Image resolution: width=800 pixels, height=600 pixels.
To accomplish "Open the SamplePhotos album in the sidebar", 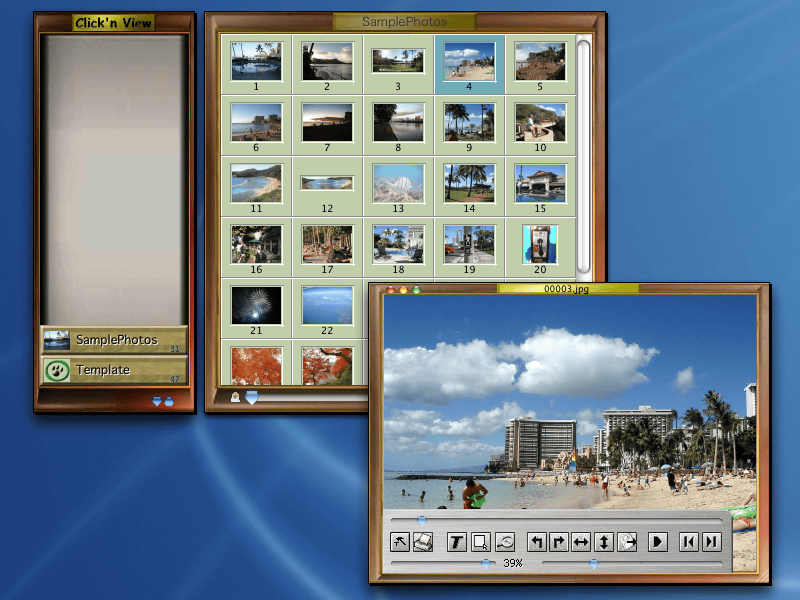I will [x=114, y=340].
